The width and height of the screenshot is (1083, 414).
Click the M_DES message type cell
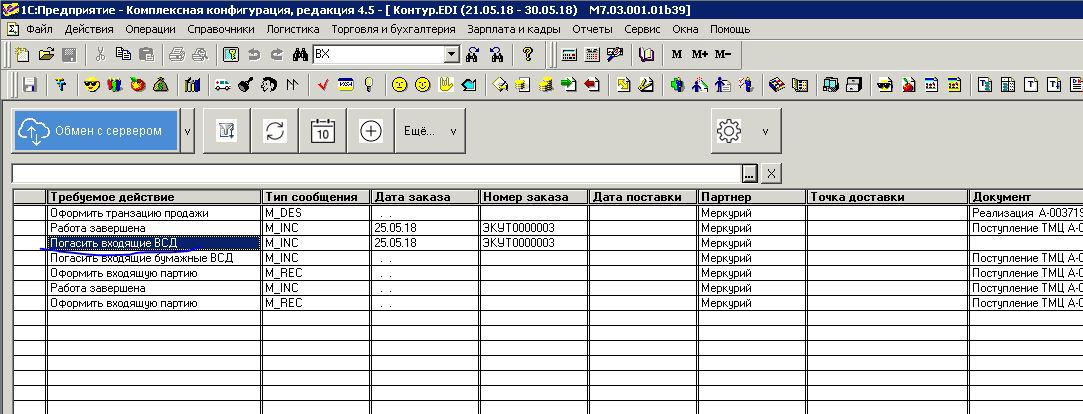click(316, 213)
